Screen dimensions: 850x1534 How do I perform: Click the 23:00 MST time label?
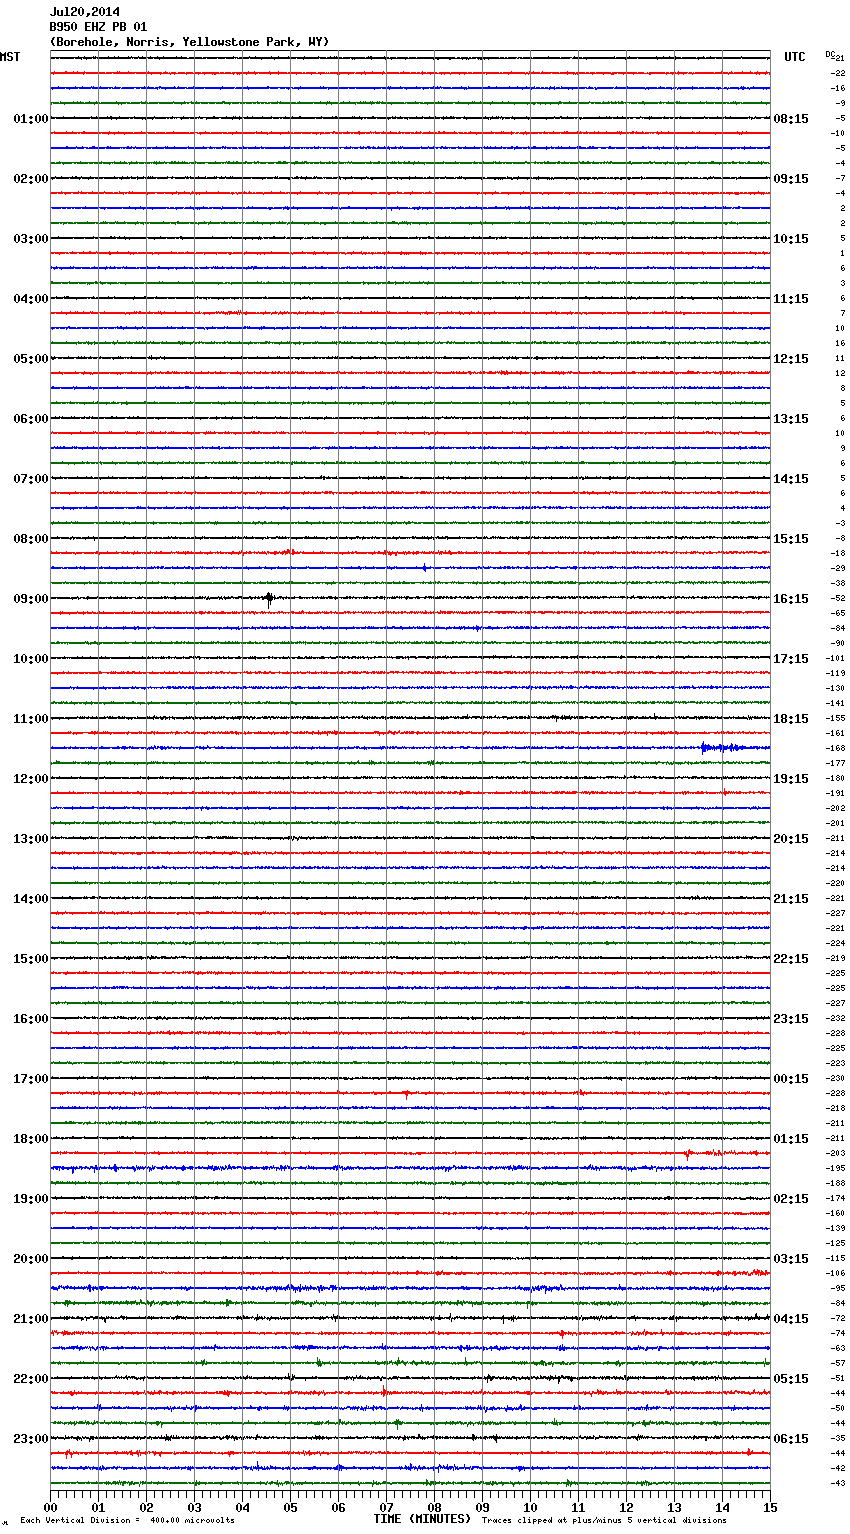click(31, 1439)
